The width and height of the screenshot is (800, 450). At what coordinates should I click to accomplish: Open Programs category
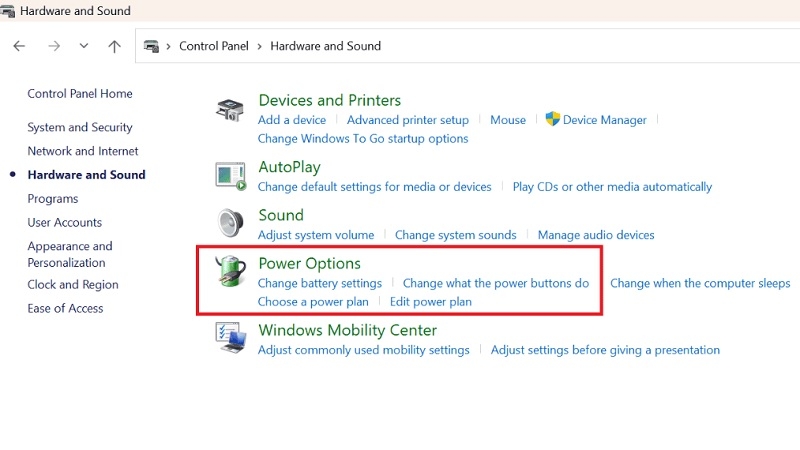(53, 198)
